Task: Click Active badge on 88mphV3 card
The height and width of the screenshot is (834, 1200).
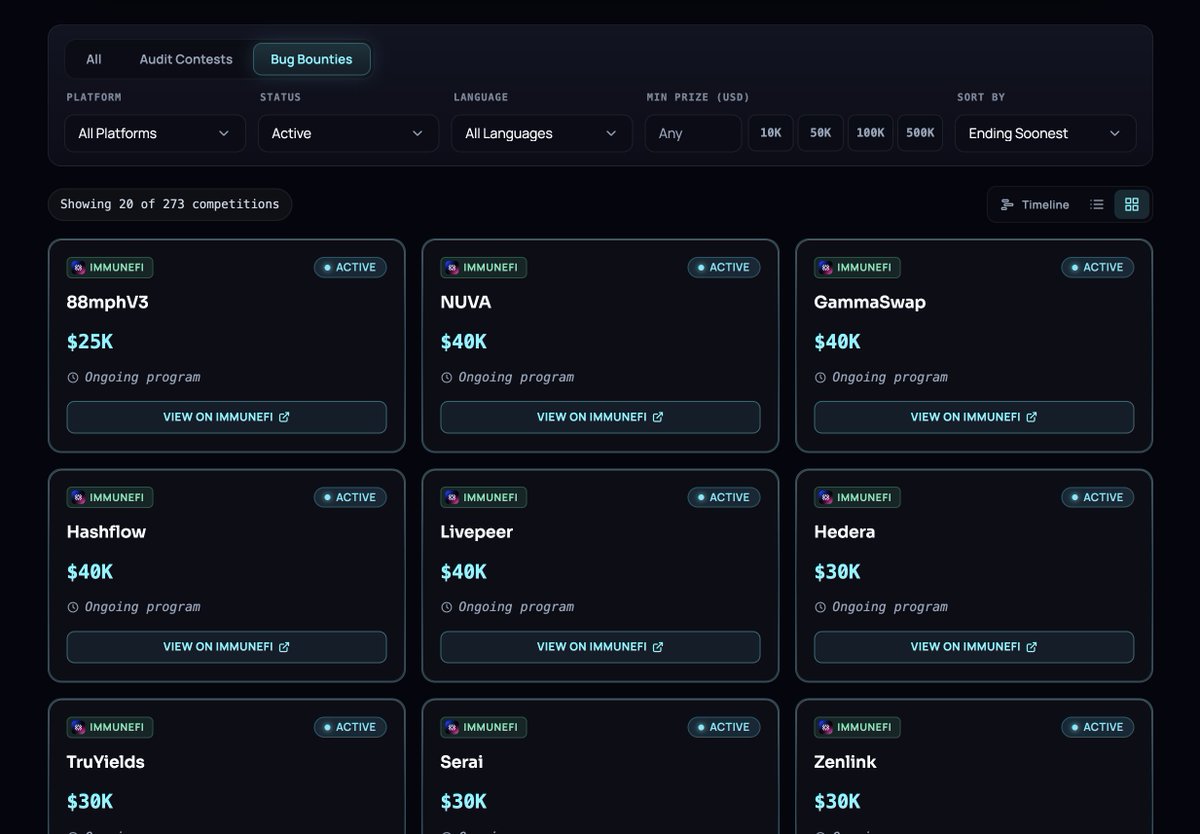Action: [350, 267]
